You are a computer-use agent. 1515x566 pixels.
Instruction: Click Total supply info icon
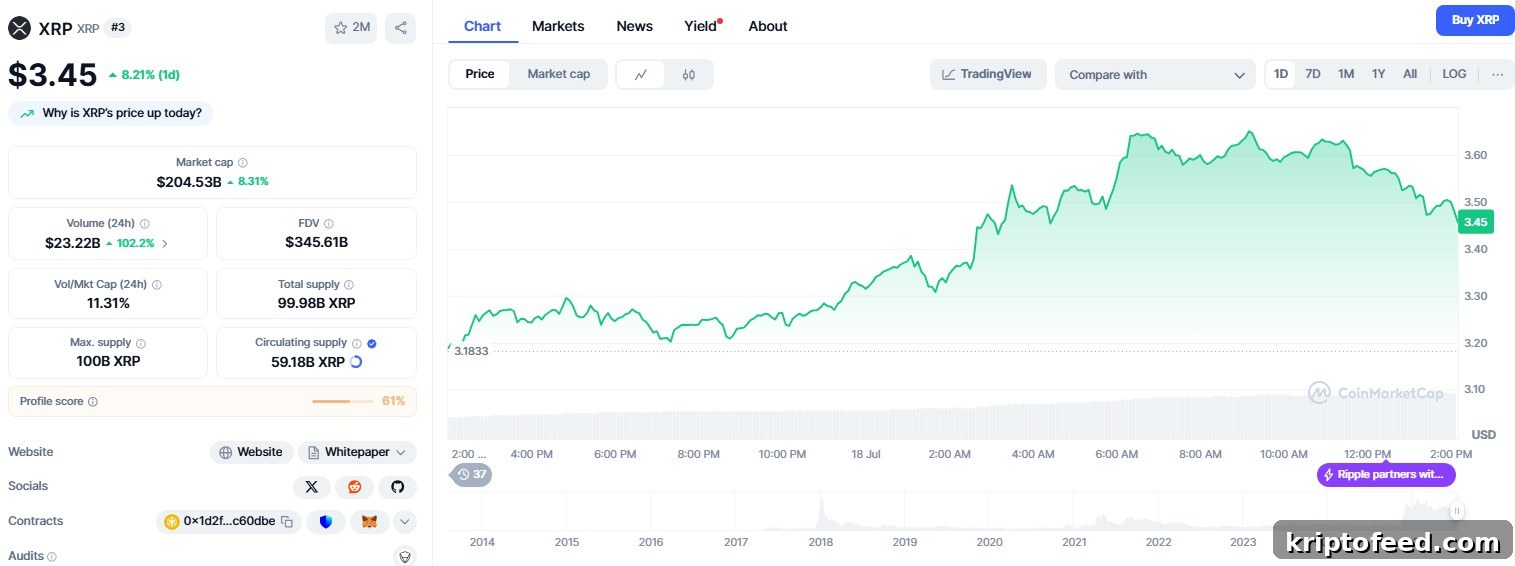coord(349,284)
